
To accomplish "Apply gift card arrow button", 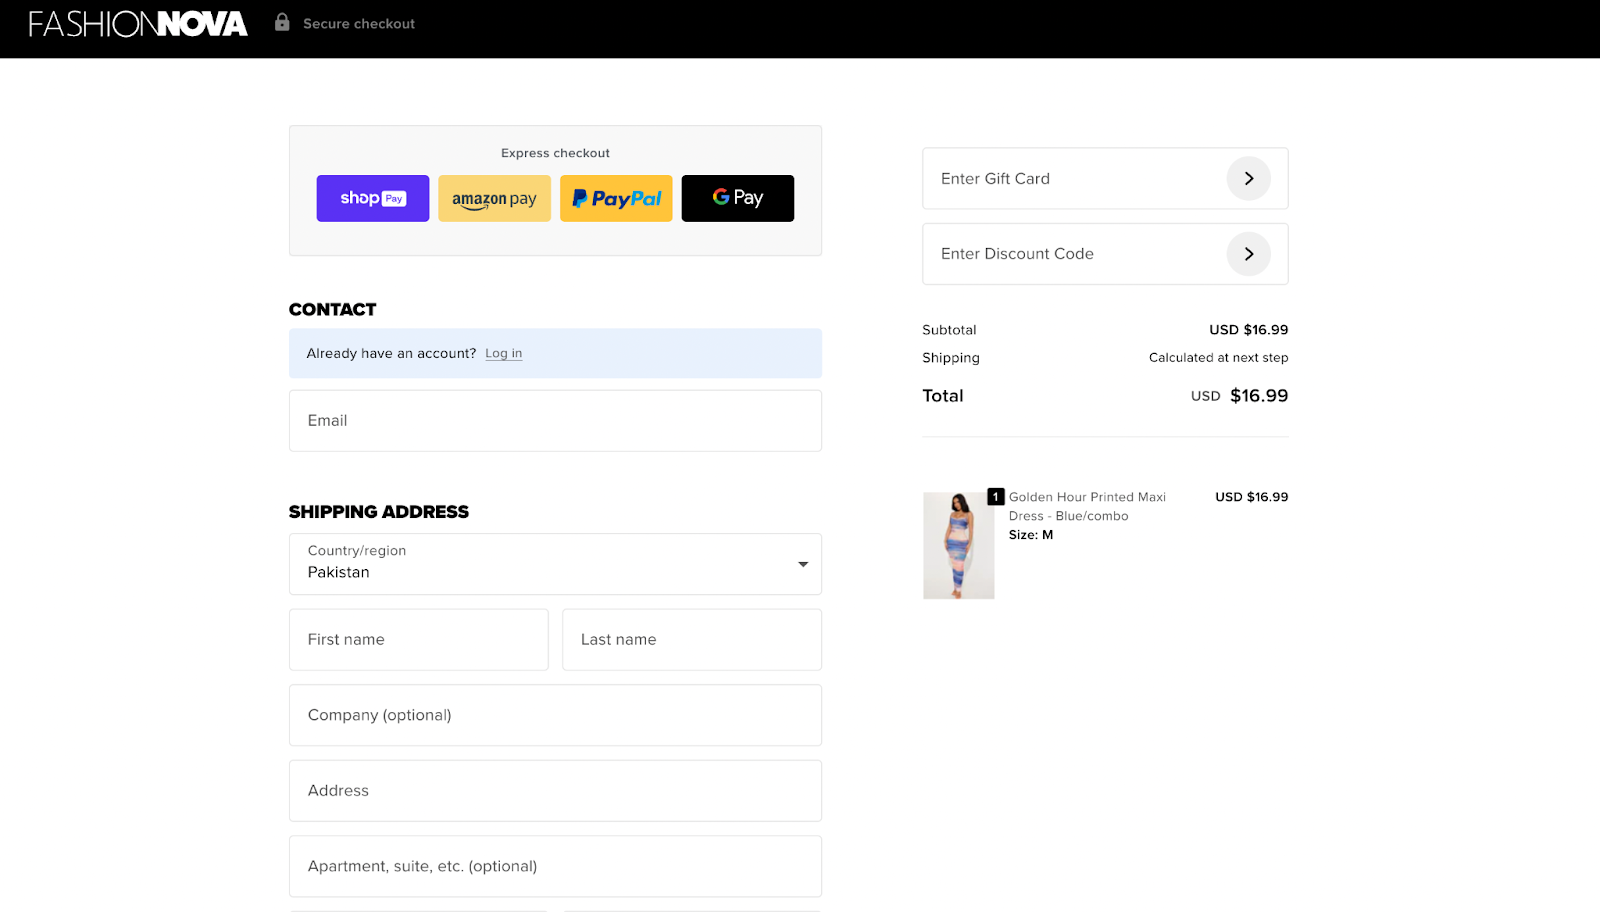I will tap(1249, 179).
